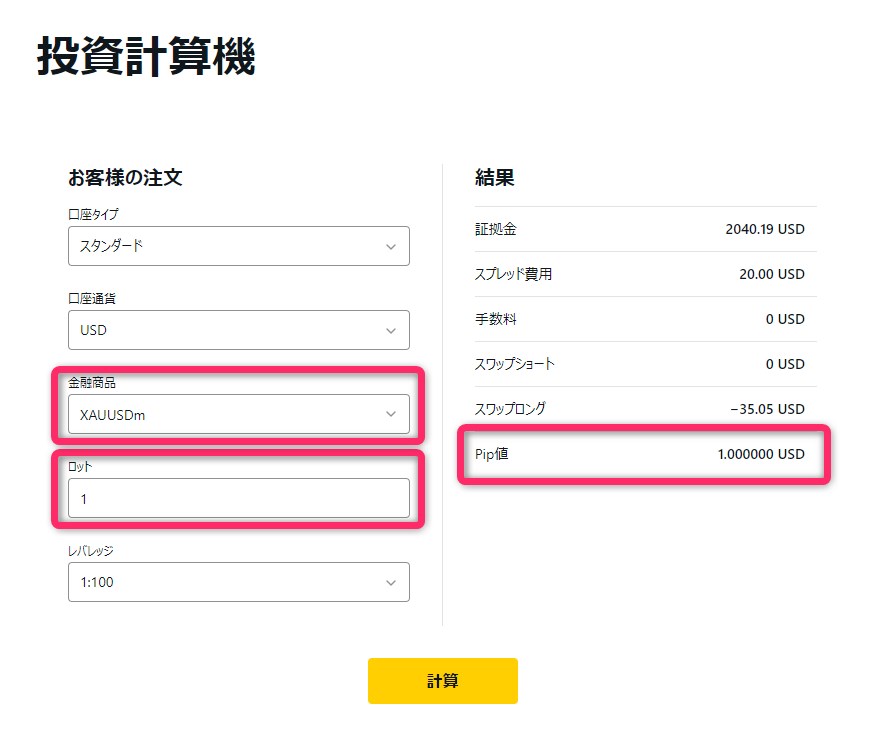Click the 結果 section heading
The height and width of the screenshot is (730, 884).
click(x=491, y=177)
